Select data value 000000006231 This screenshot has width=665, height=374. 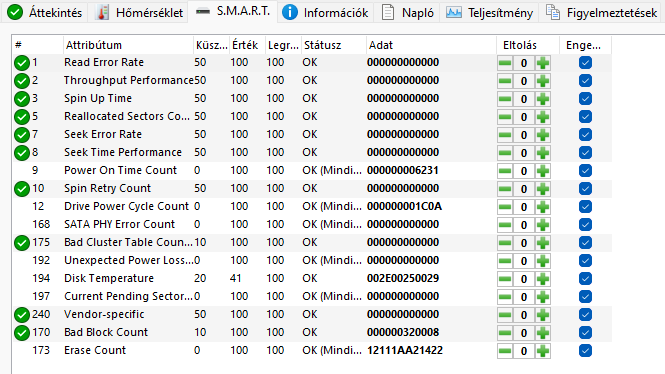tap(403, 170)
